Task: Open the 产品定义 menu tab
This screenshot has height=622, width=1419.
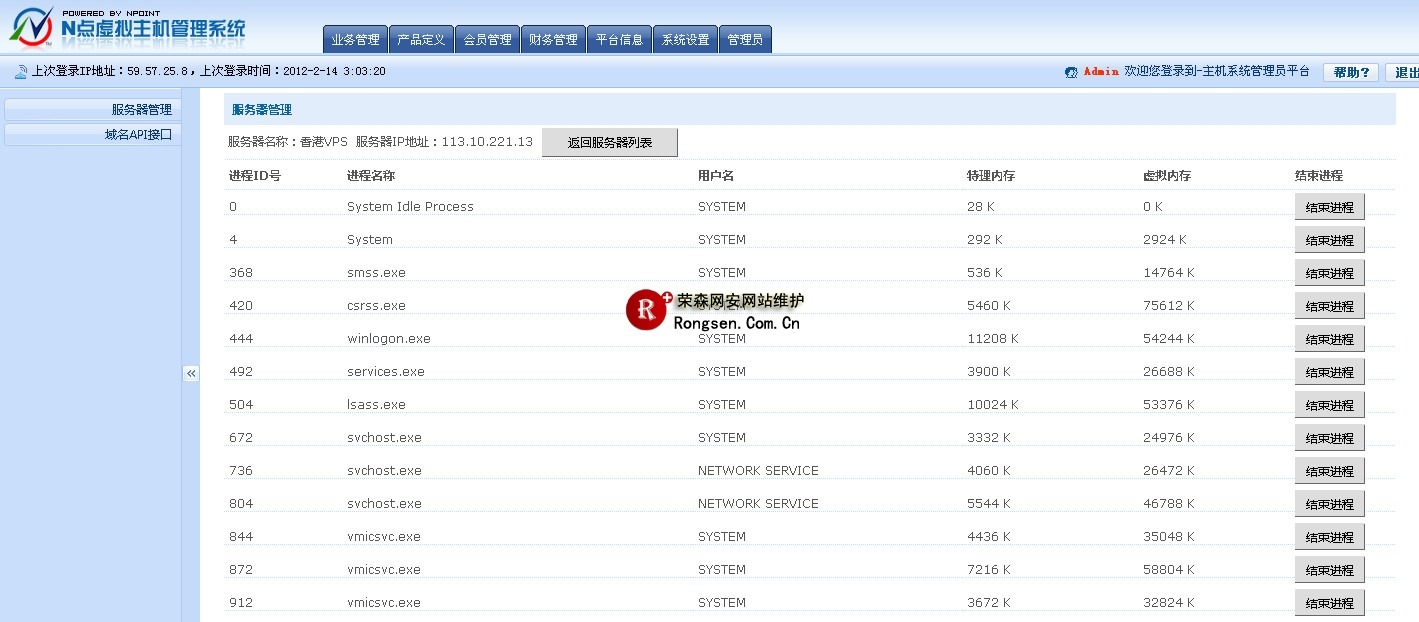Action: pos(421,40)
